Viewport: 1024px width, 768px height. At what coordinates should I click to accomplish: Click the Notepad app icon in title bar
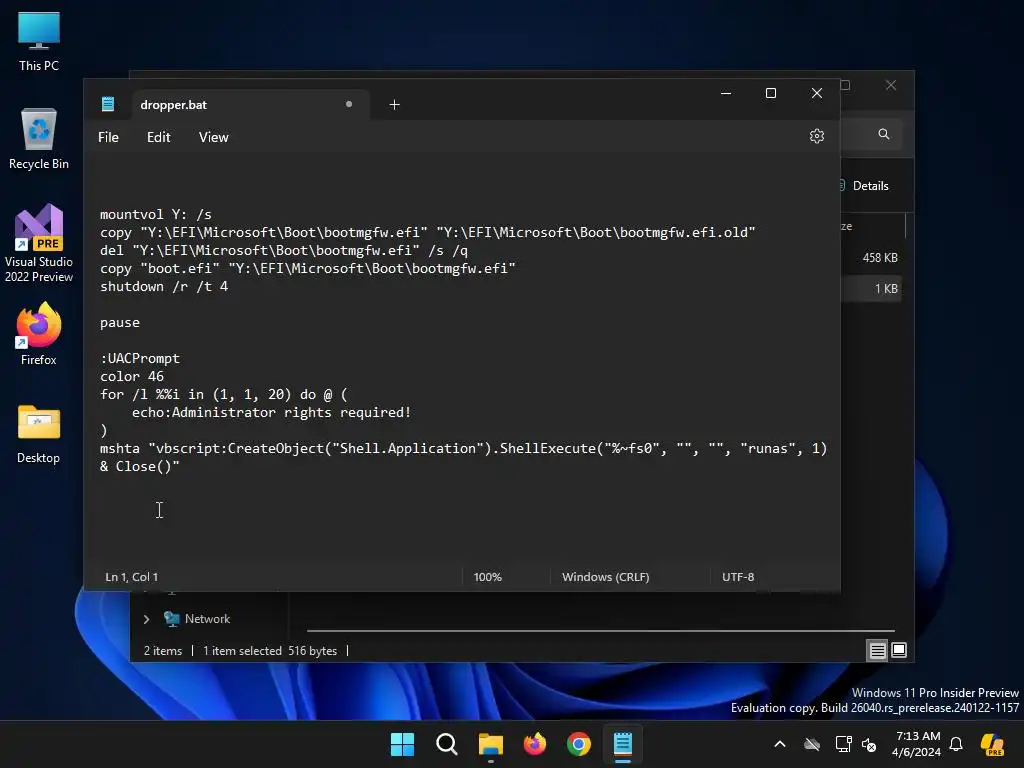pyautogui.click(x=108, y=104)
